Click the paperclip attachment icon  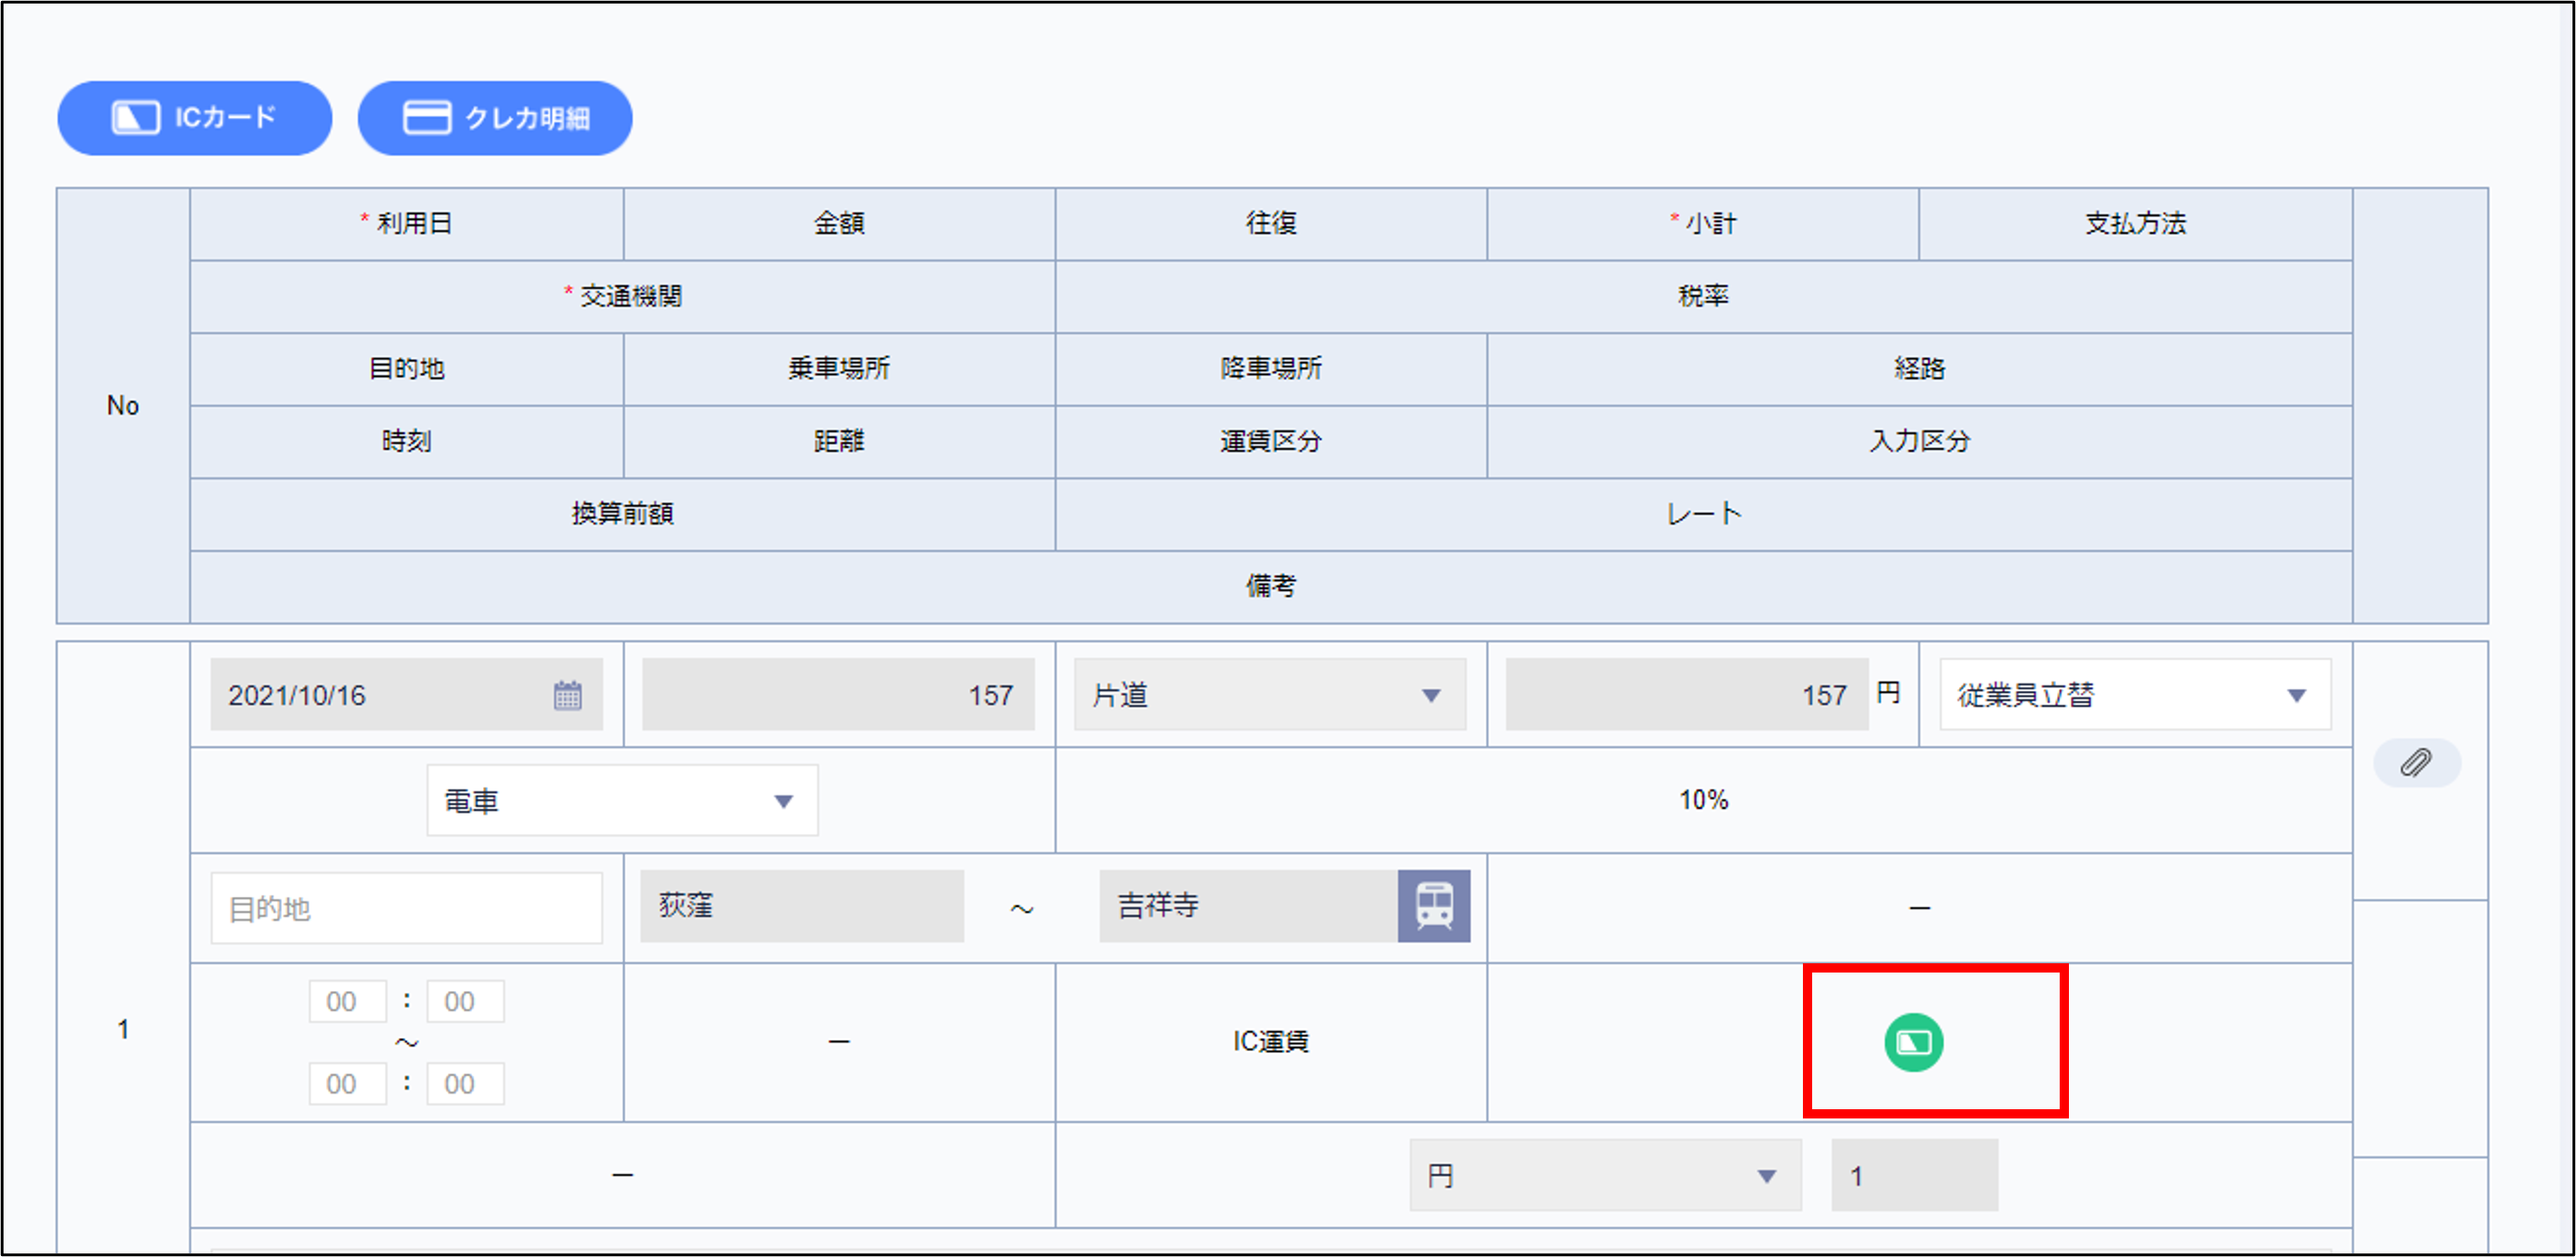[2416, 763]
